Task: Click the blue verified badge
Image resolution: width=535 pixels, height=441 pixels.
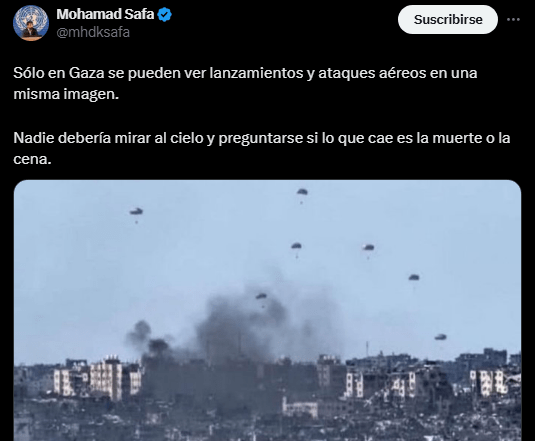Action: pos(165,15)
